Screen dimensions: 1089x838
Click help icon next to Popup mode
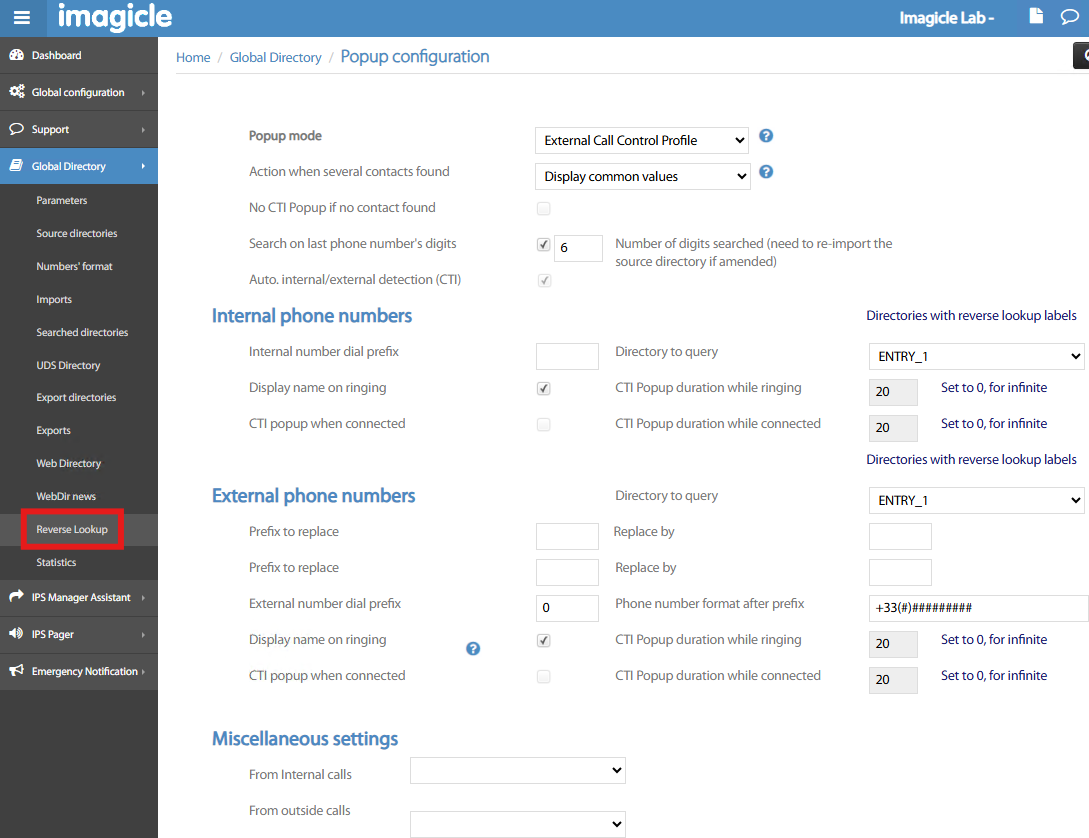coord(766,136)
